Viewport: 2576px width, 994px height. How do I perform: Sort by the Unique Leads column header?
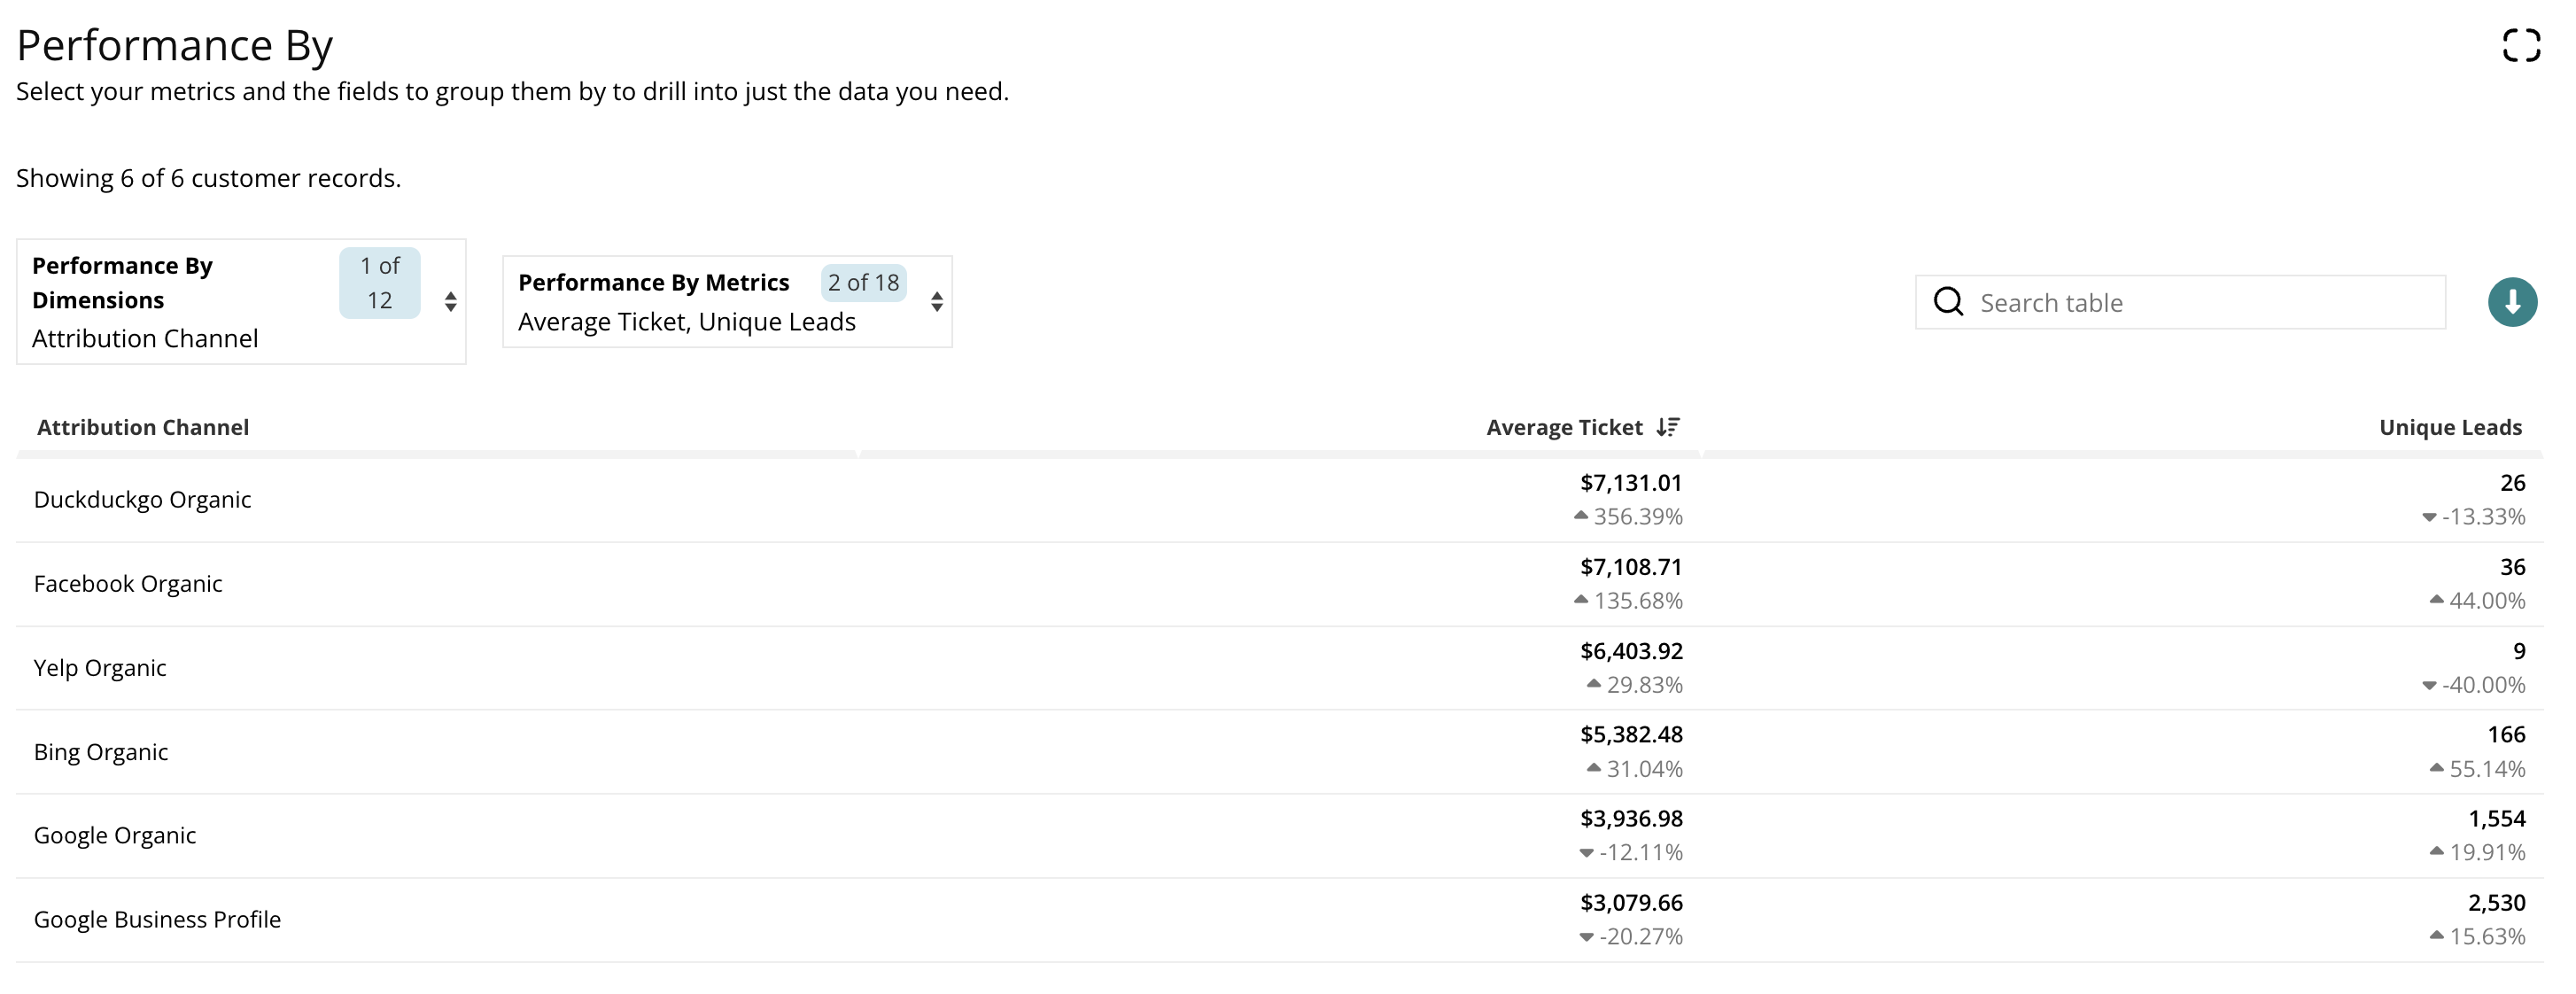tap(2449, 427)
